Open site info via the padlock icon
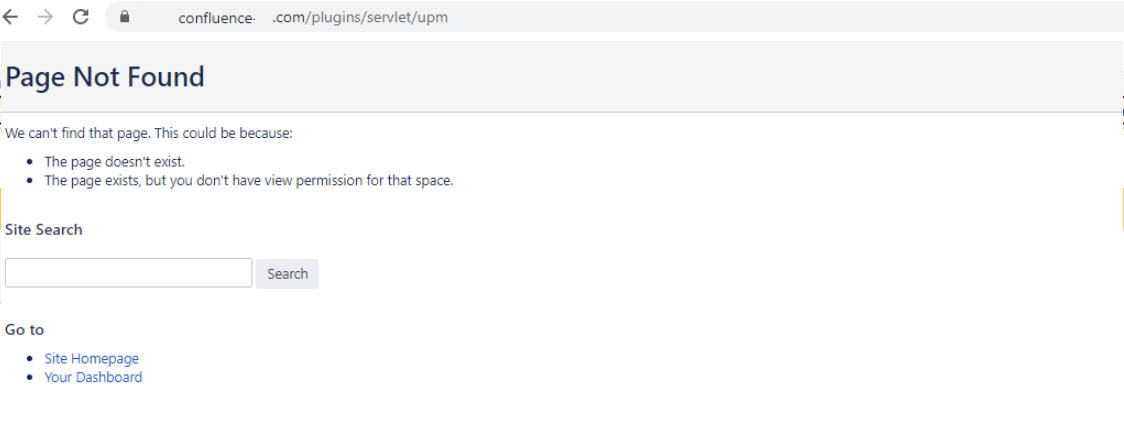Image resolution: width=1124 pixels, height=440 pixels. click(125, 16)
